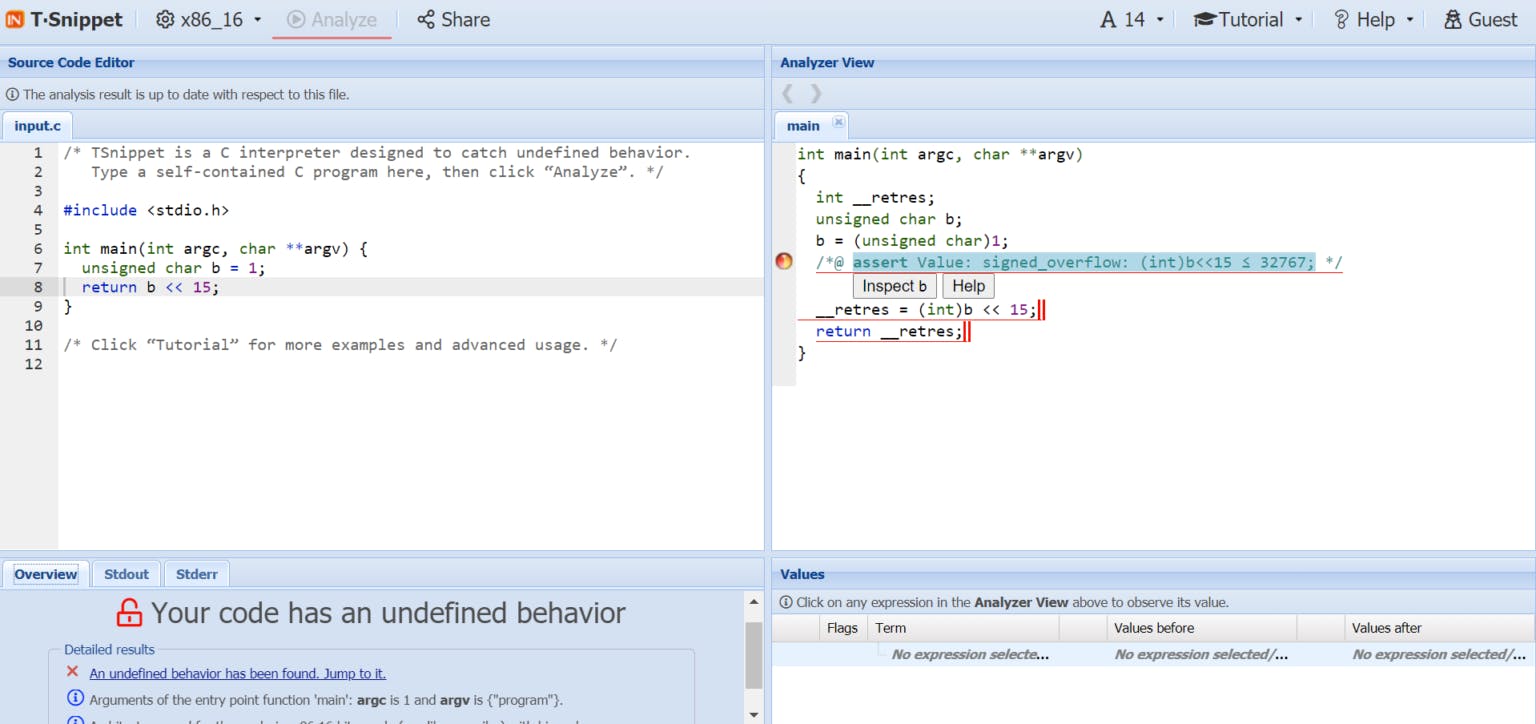Switch to the Stderr tab
1536x724 pixels.
click(x=196, y=574)
